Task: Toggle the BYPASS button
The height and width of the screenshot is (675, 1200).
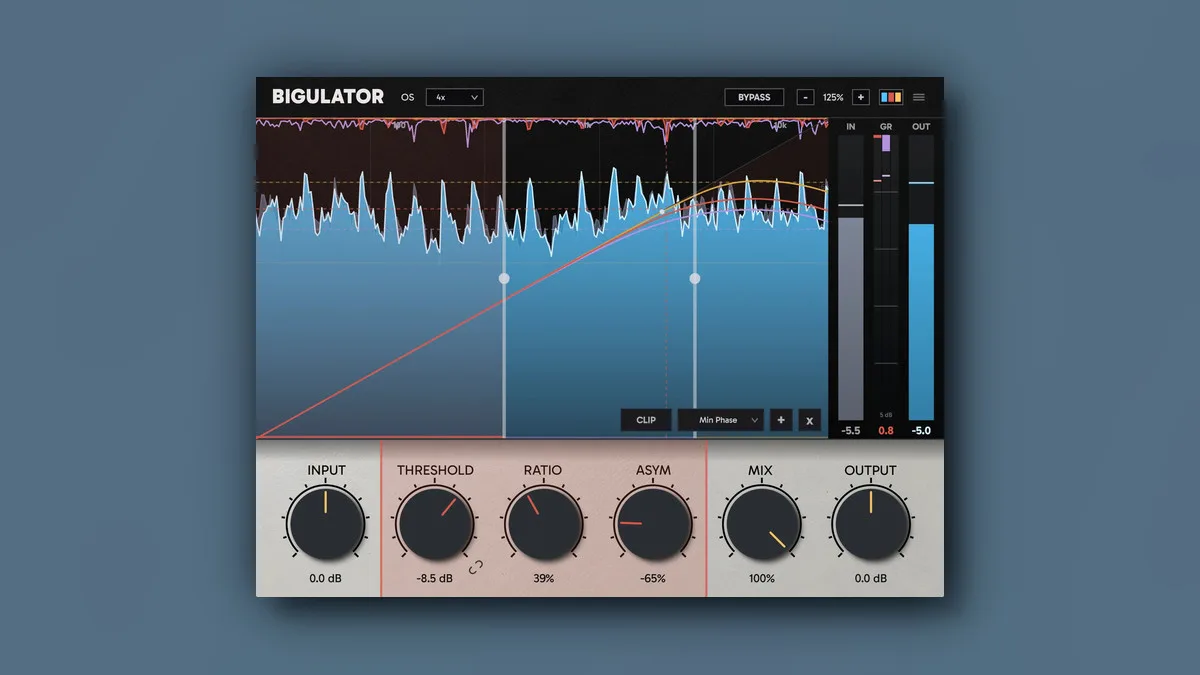Action: click(754, 97)
